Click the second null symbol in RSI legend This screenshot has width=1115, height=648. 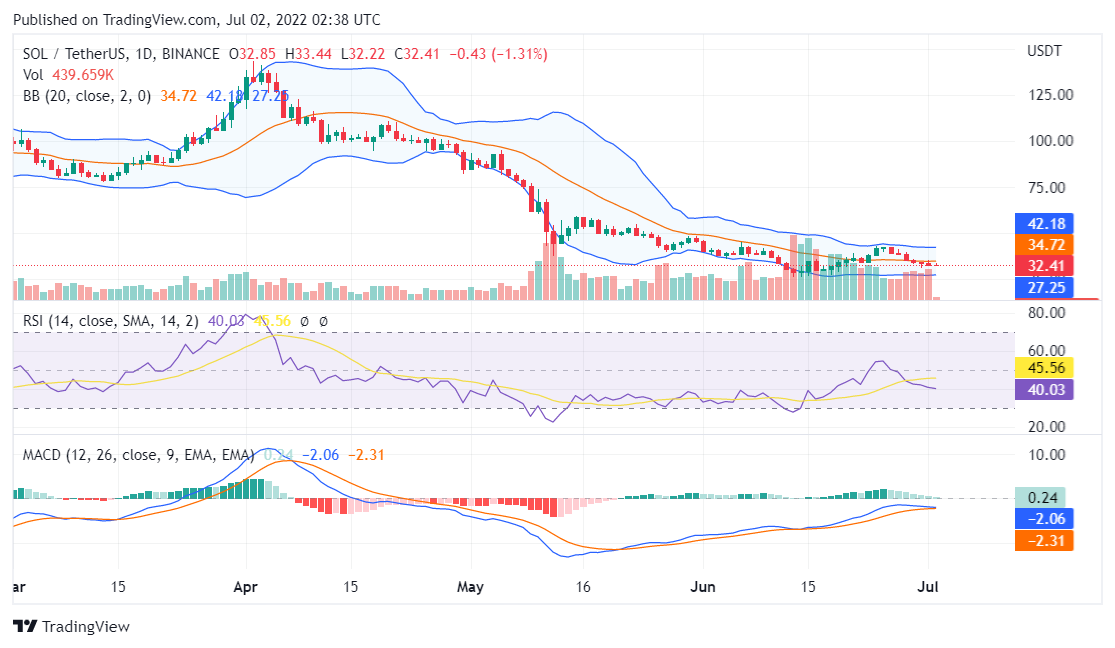click(323, 321)
